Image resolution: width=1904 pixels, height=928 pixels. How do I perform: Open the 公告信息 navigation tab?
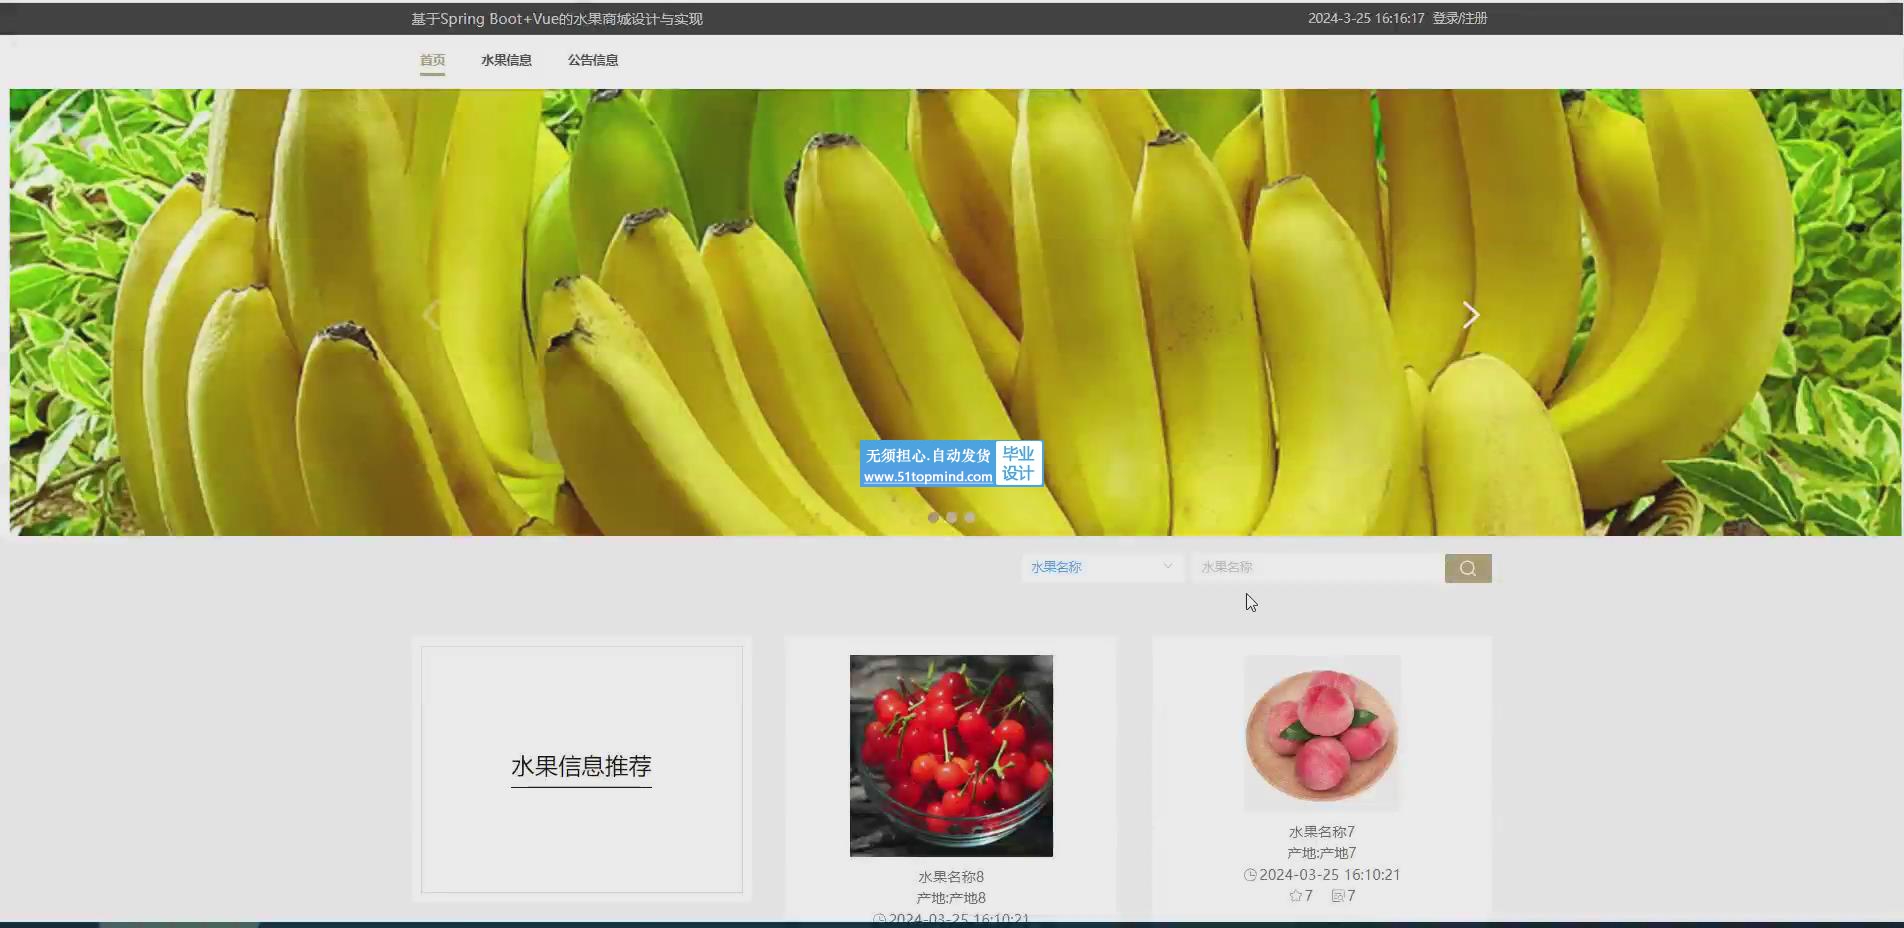(x=593, y=60)
